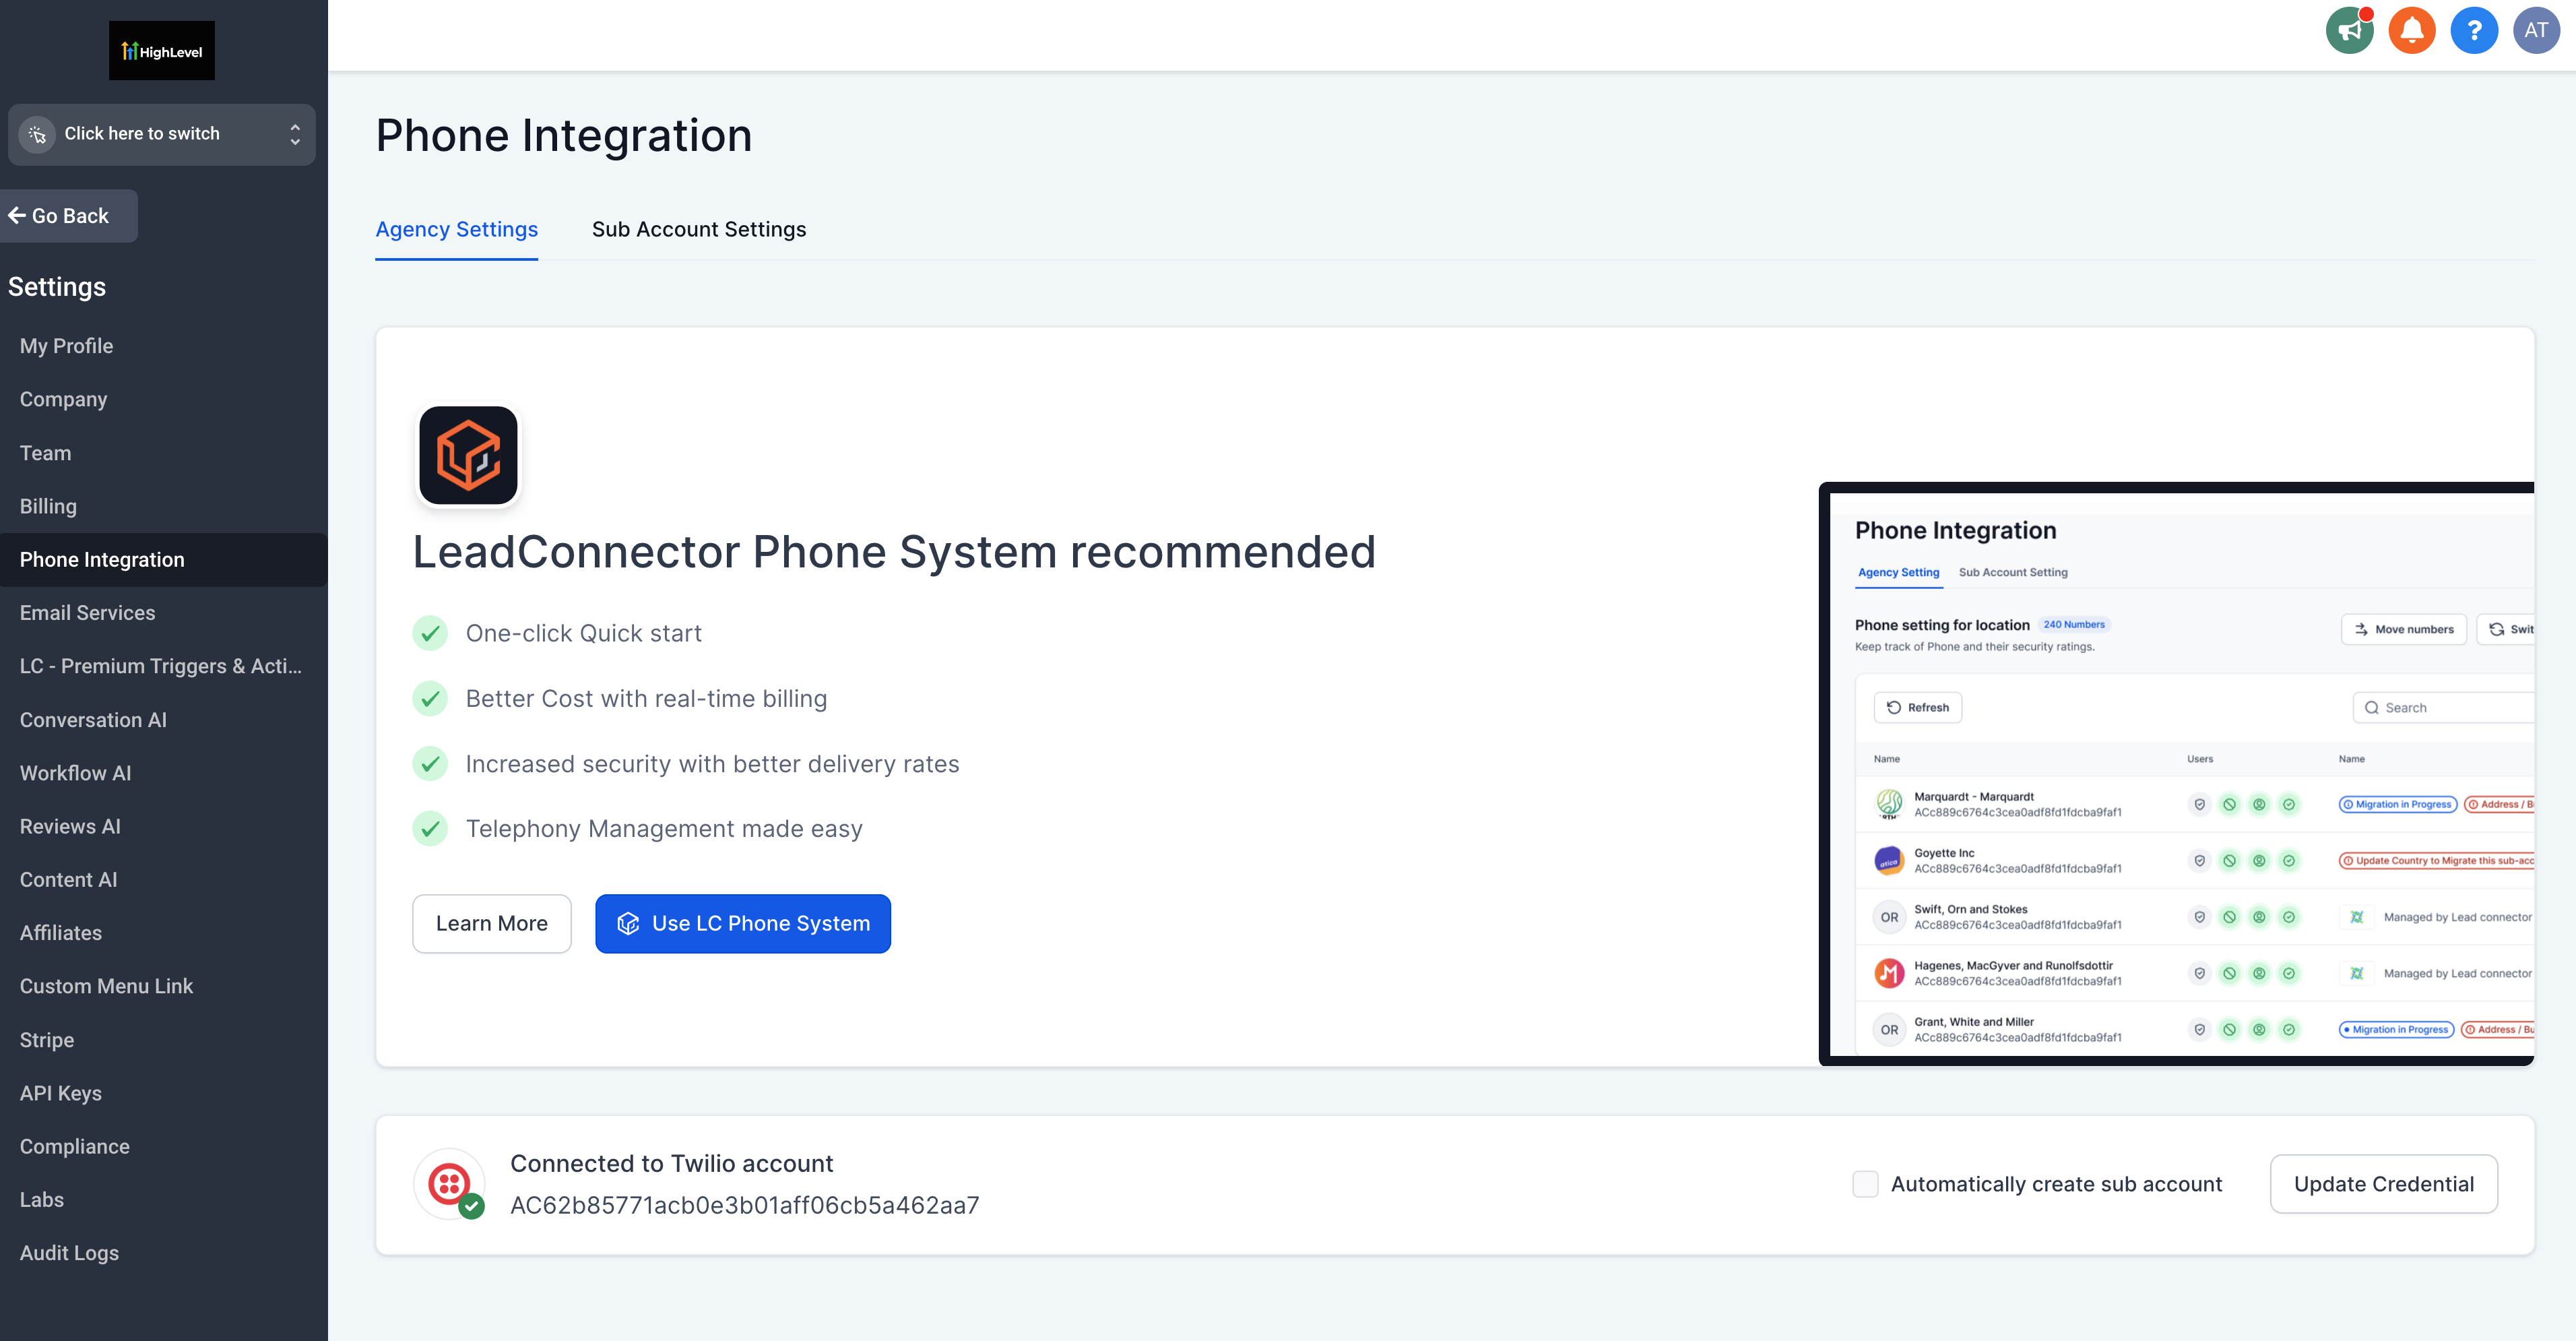2576x1341 pixels.
Task: Click the Update Credential button
Action: coord(2384,1184)
